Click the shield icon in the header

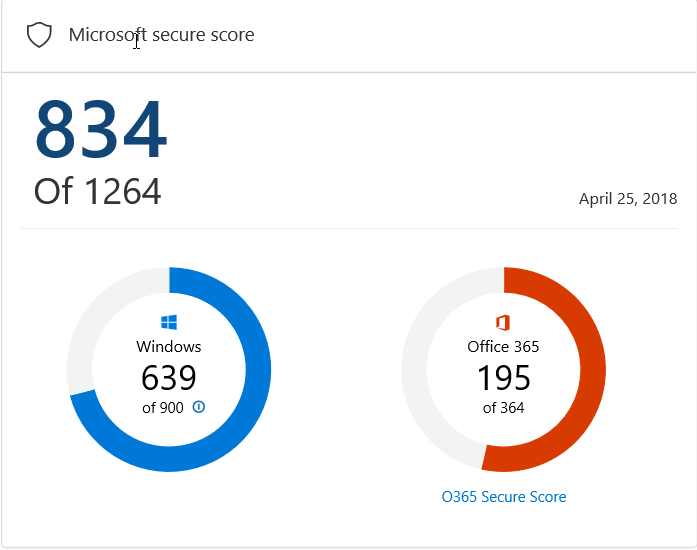pos(39,36)
